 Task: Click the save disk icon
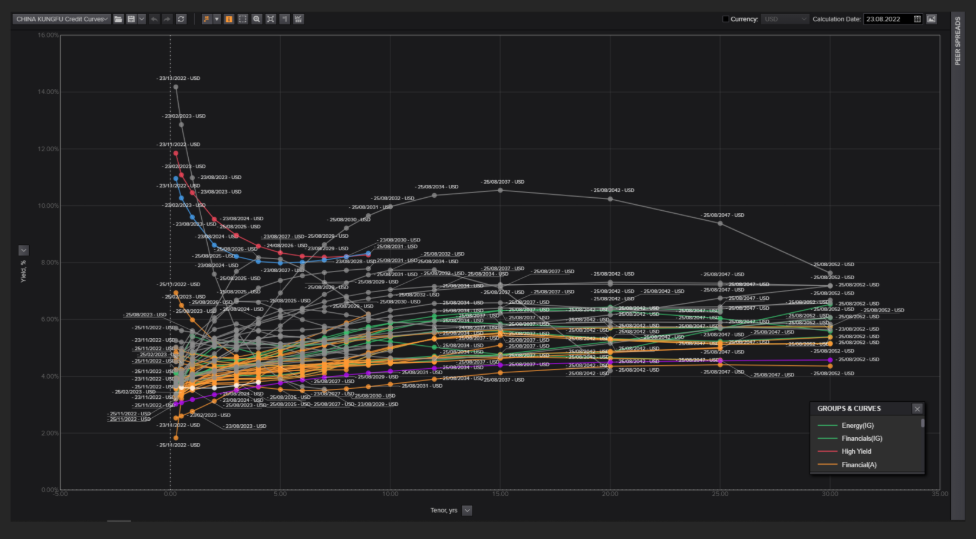pos(130,19)
